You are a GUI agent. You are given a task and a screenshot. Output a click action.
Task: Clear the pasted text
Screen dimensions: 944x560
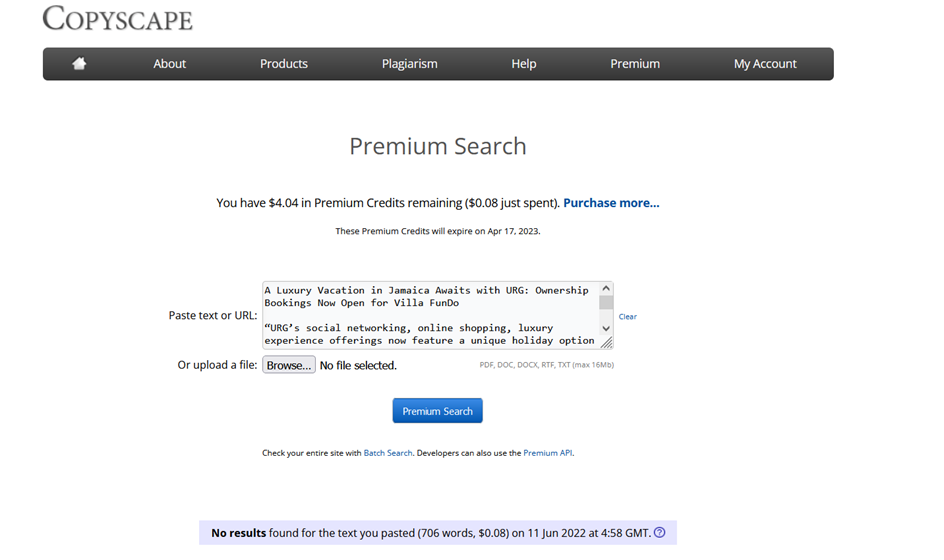627,317
